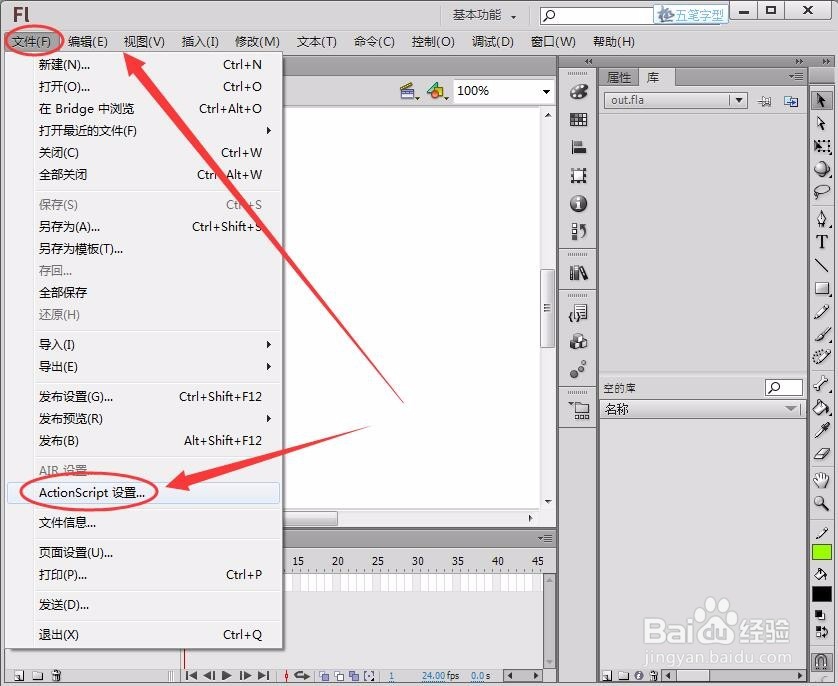Toggle onion skin outlines view
The height and width of the screenshot is (686, 838).
(339, 677)
